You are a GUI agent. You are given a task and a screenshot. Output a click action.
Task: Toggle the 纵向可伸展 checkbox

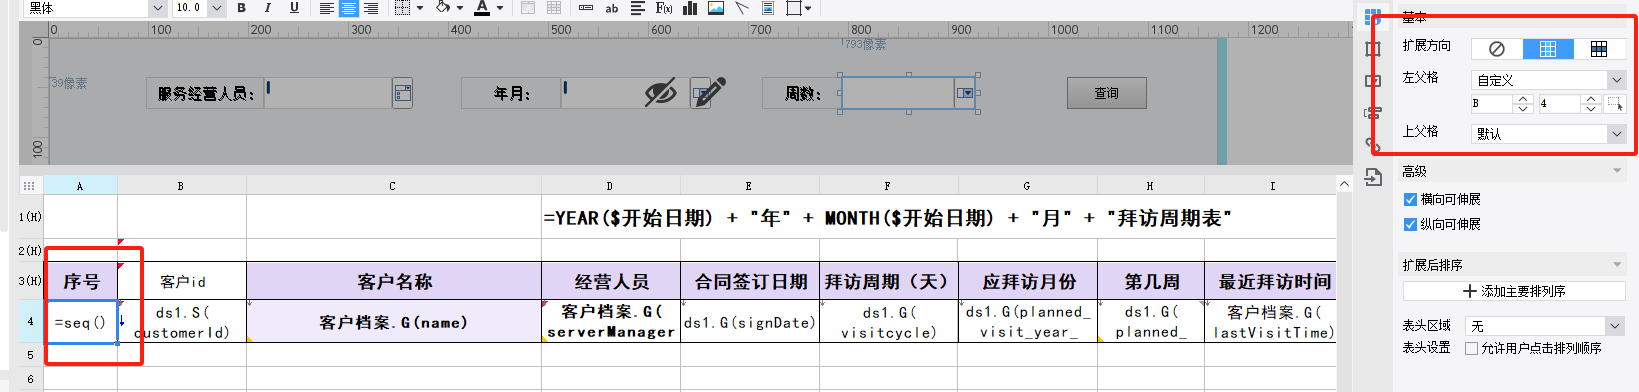(x=1410, y=224)
